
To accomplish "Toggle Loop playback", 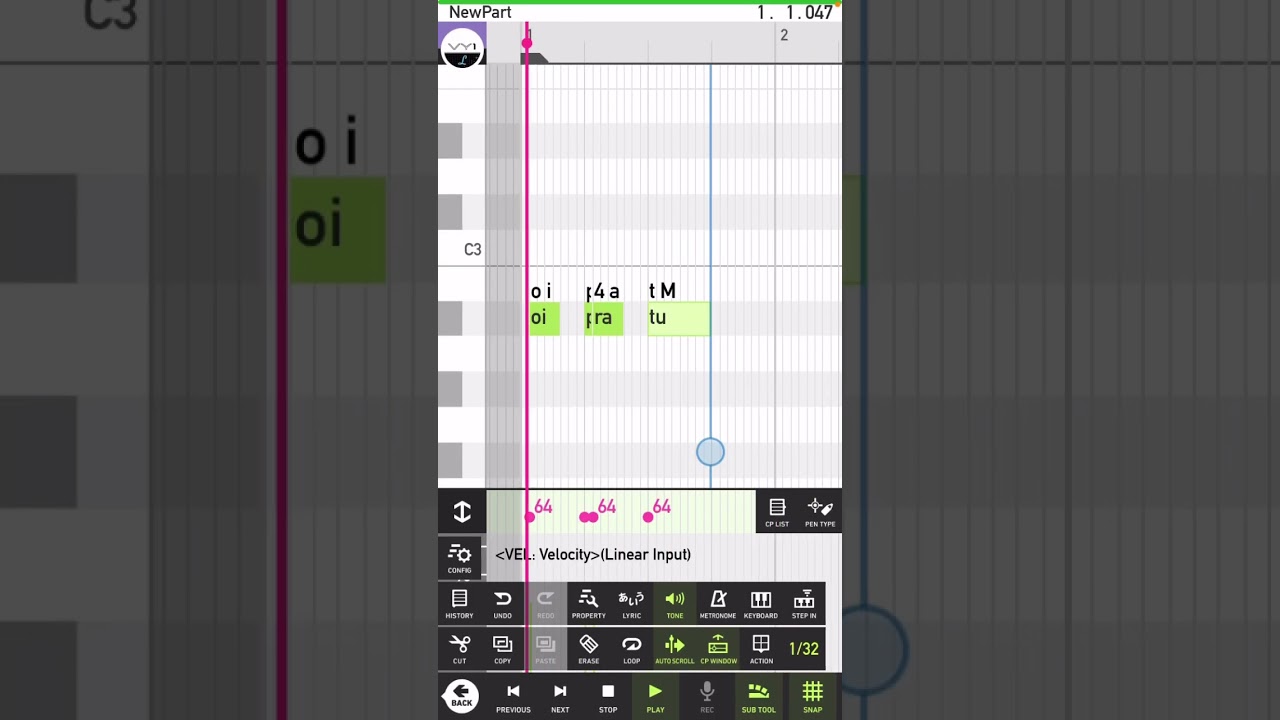I will point(631,649).
